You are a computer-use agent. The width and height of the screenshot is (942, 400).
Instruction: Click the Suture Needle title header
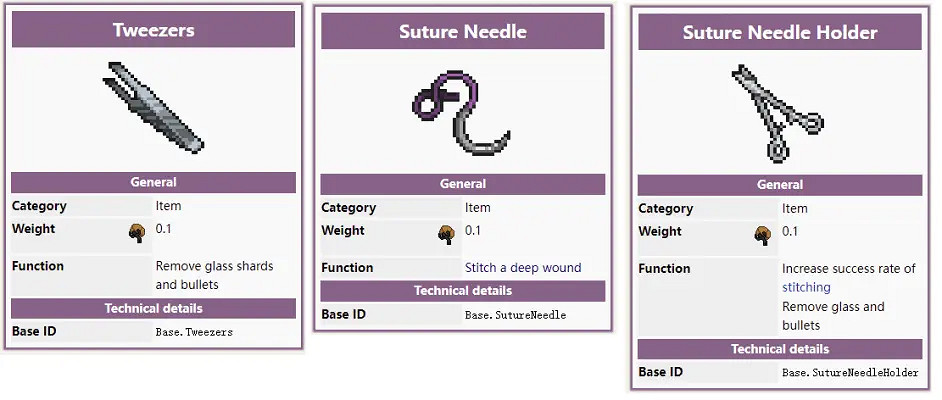click(462, 31)
